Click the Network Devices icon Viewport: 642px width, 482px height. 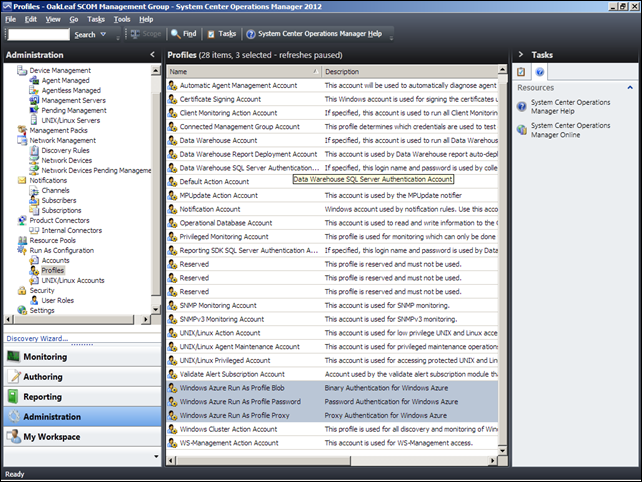coord(34,160)
